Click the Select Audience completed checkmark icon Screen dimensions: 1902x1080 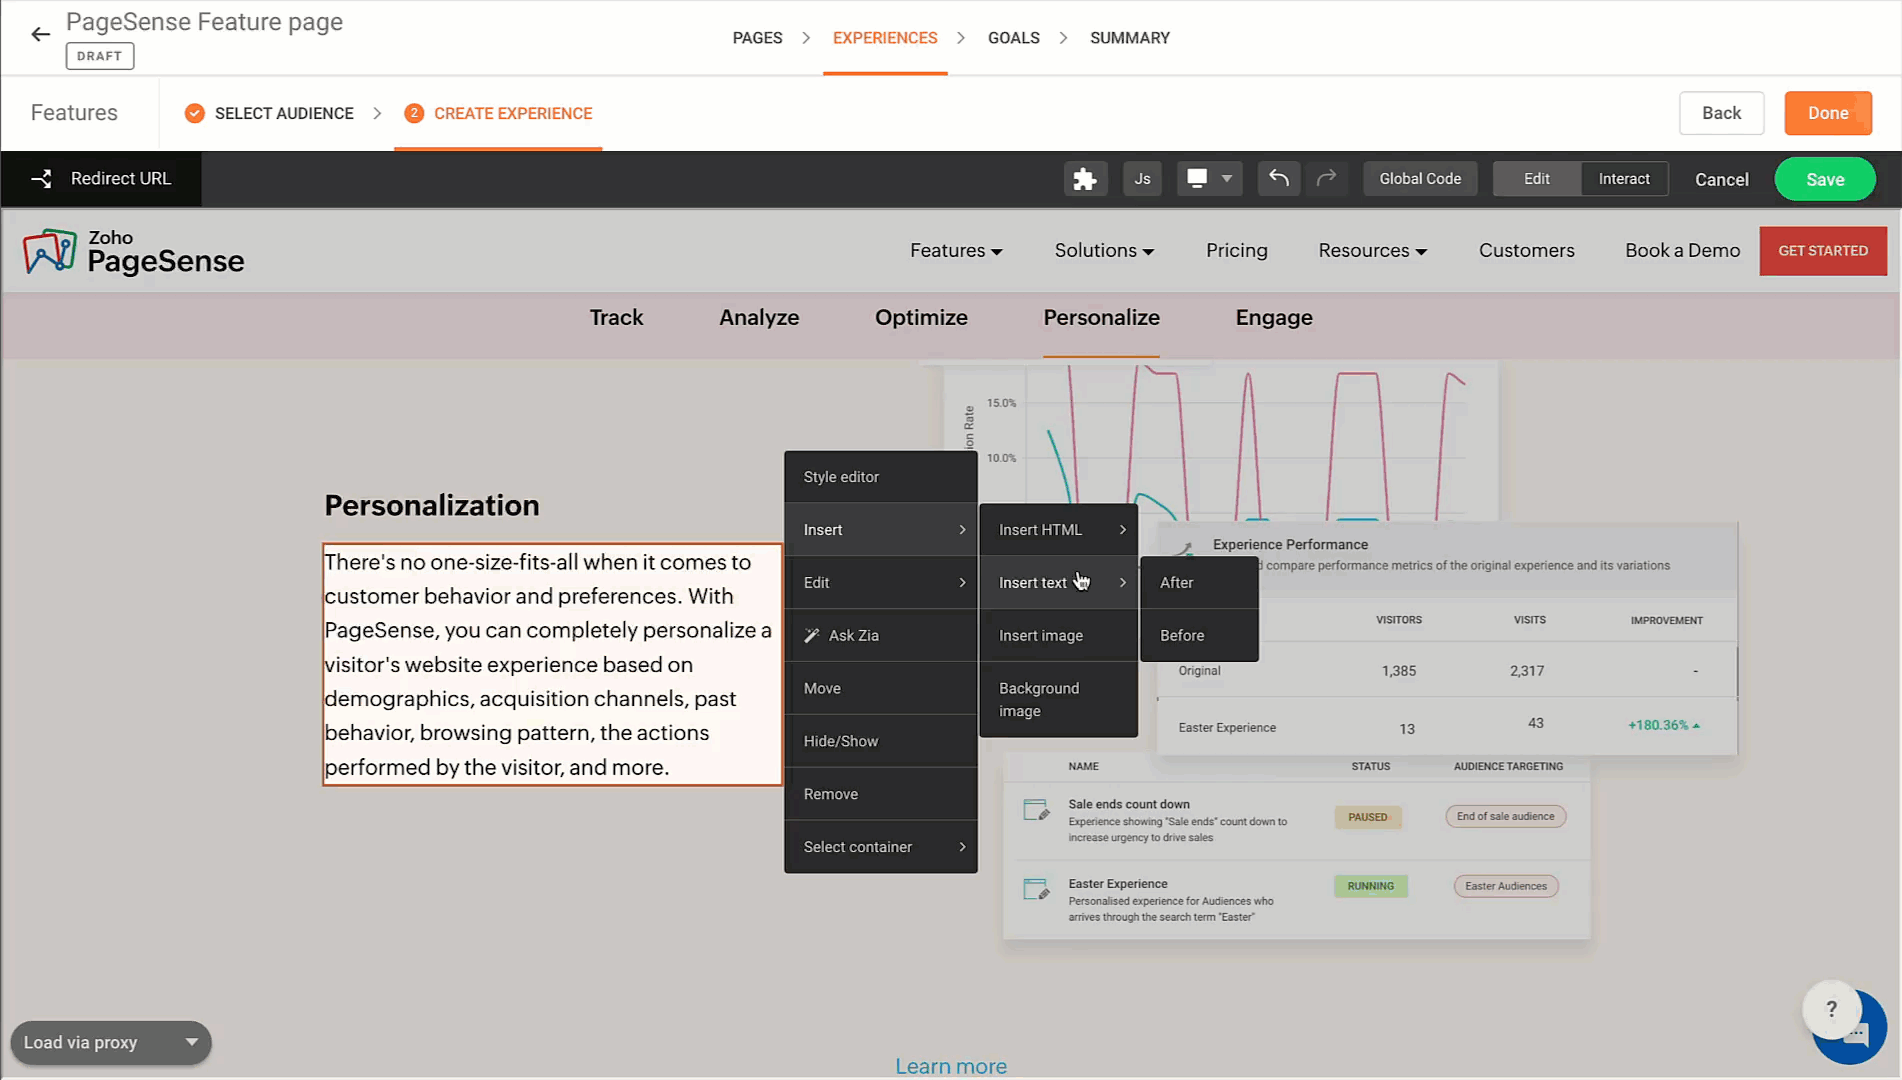(195, 113)
